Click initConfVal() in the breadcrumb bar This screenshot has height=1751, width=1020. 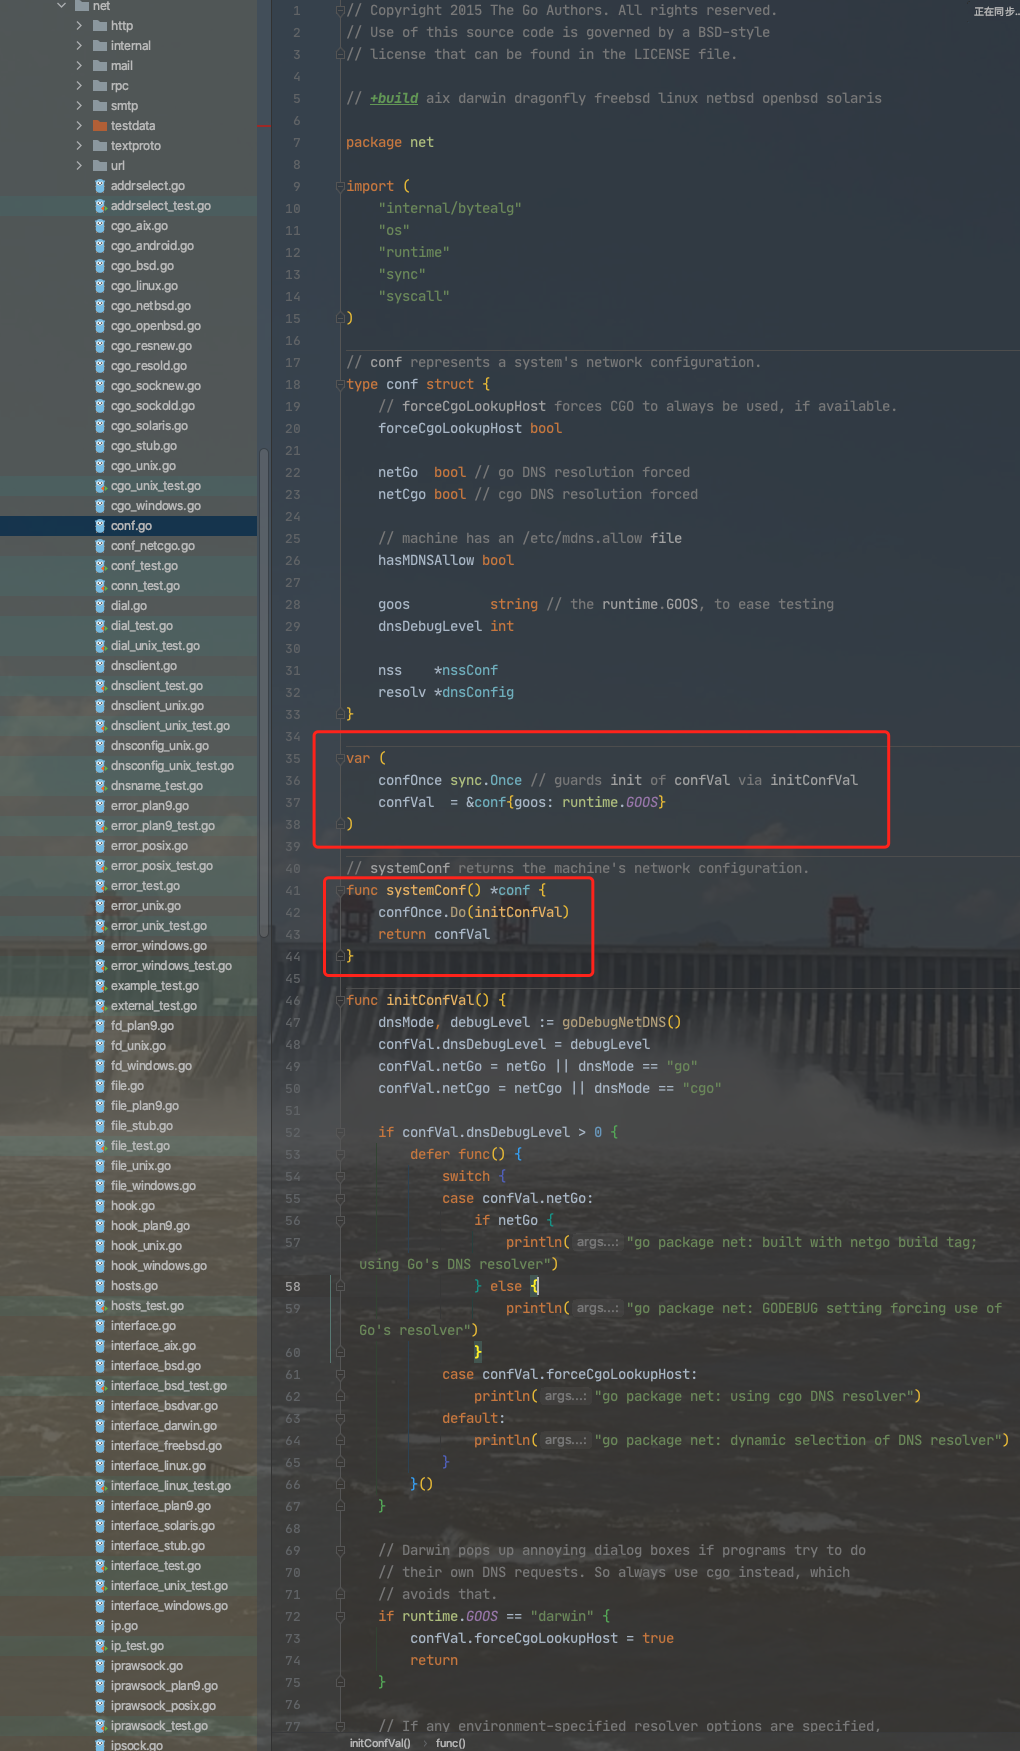tap(379, 1743)
